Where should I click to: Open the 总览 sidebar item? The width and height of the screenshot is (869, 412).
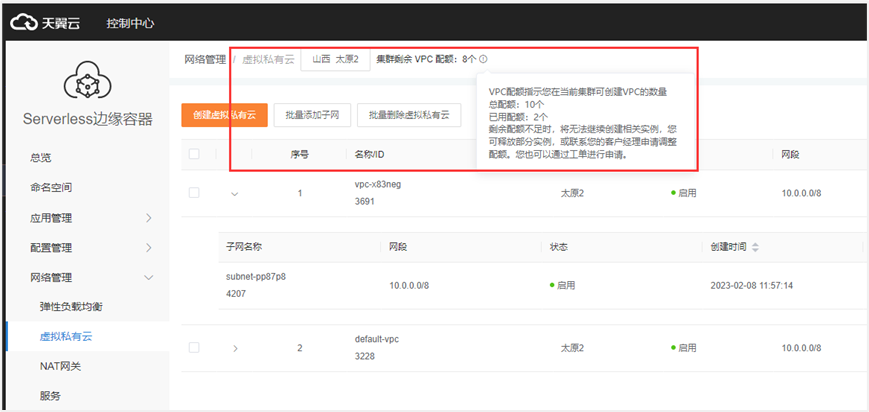[40, 158]
